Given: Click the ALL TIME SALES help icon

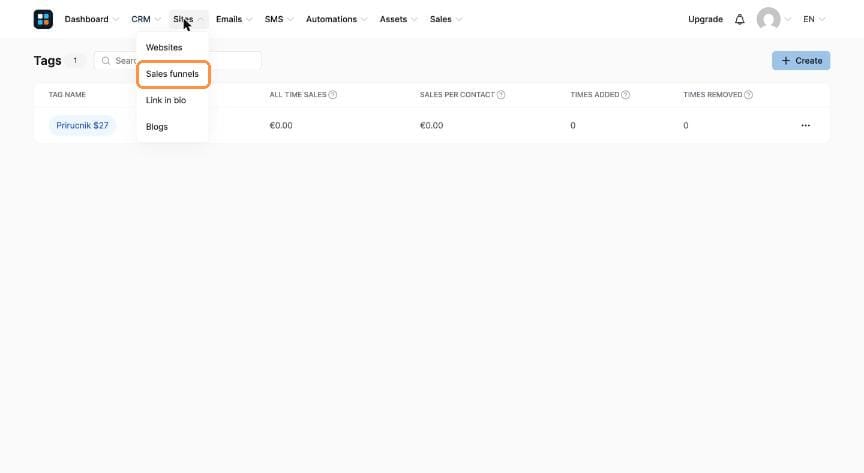Looking at the screenshot, I should pyautogui.click(x=333, y=95).
